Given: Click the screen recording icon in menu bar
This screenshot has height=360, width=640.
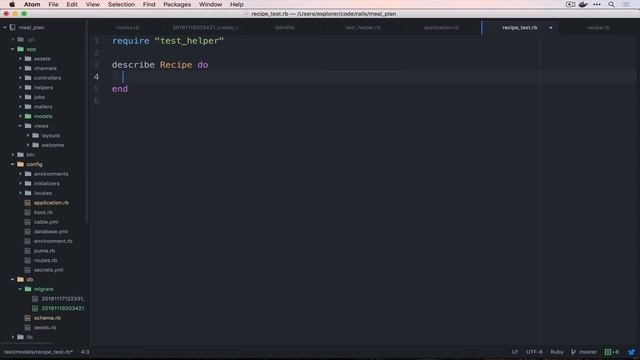Looking at the screenshot, I should coord(570,4).
